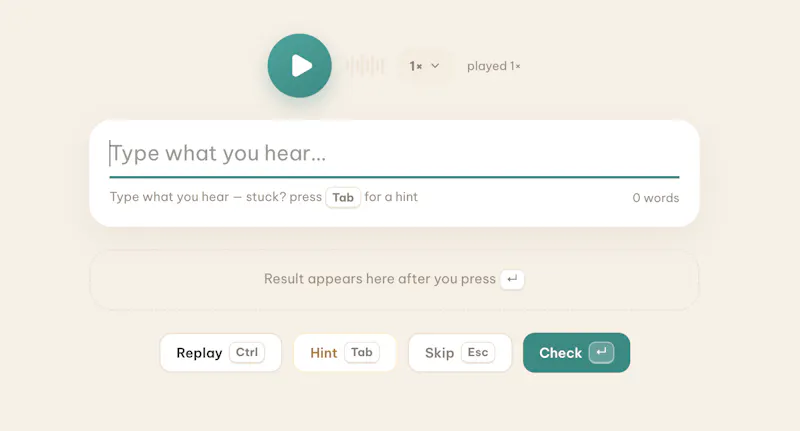Click the 'played 1×' status text

[x=493, y=66]
